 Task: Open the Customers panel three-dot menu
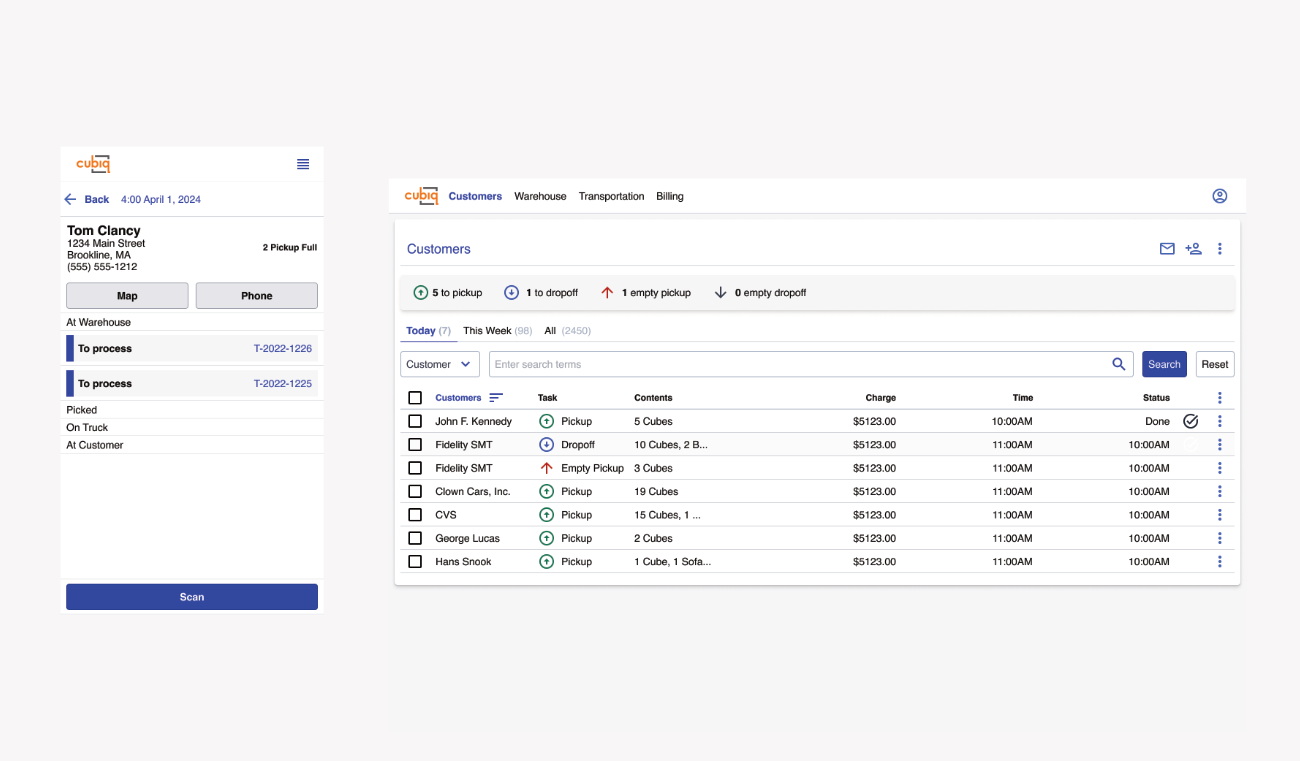1220,249
